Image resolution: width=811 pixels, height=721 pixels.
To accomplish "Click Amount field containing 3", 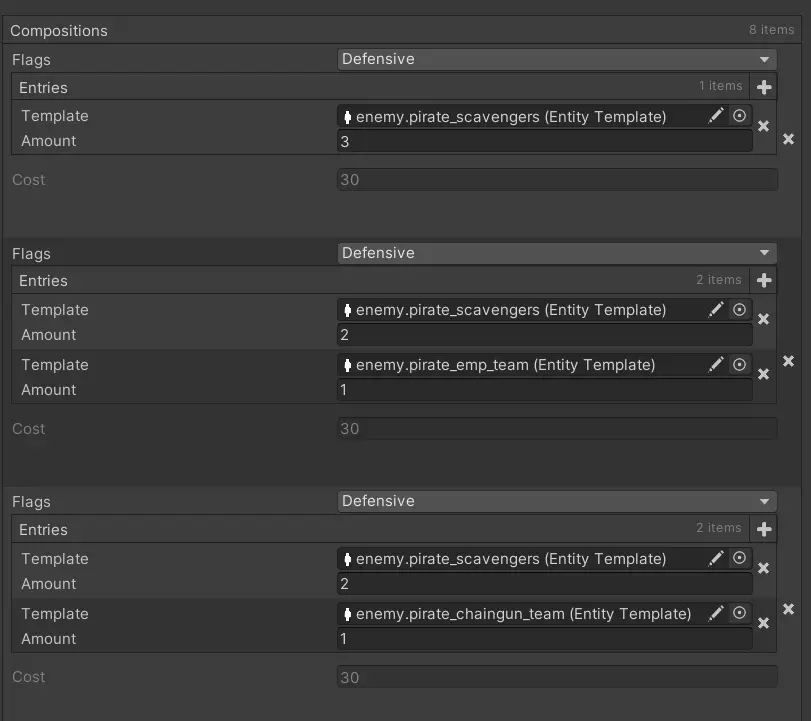I will pos(544,141).
